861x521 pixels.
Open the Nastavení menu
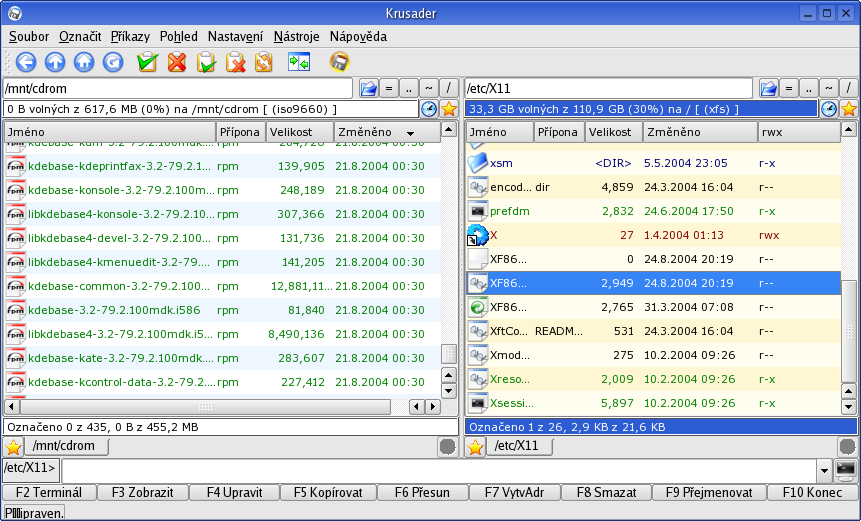click(236, 37)
